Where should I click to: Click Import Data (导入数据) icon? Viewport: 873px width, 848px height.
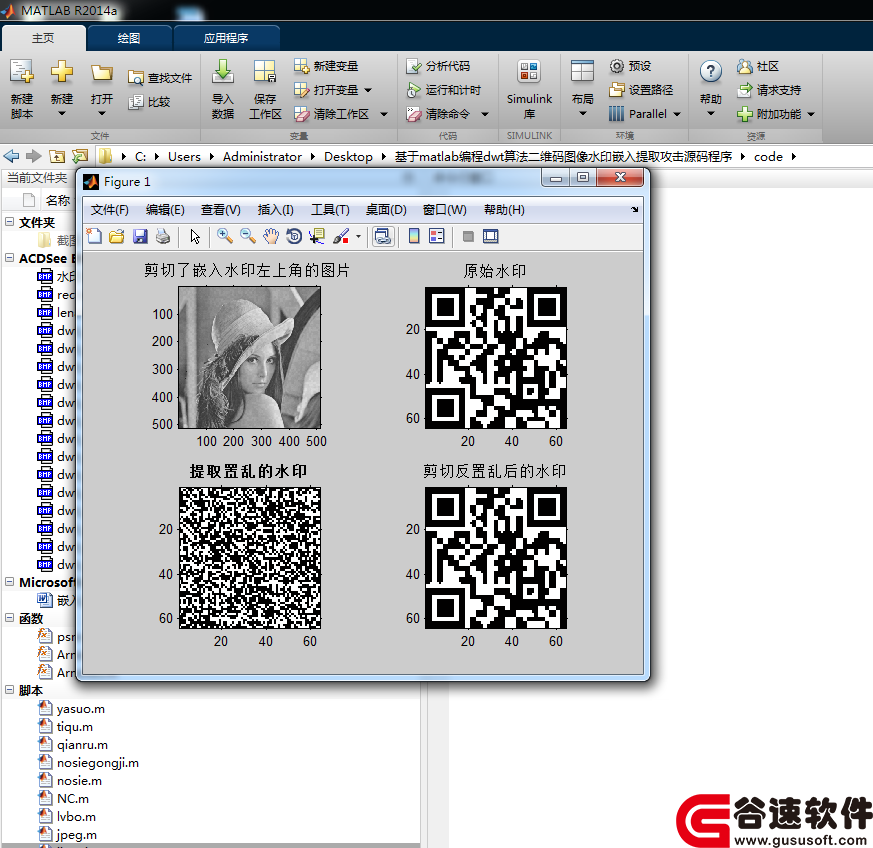coord(223,71)
